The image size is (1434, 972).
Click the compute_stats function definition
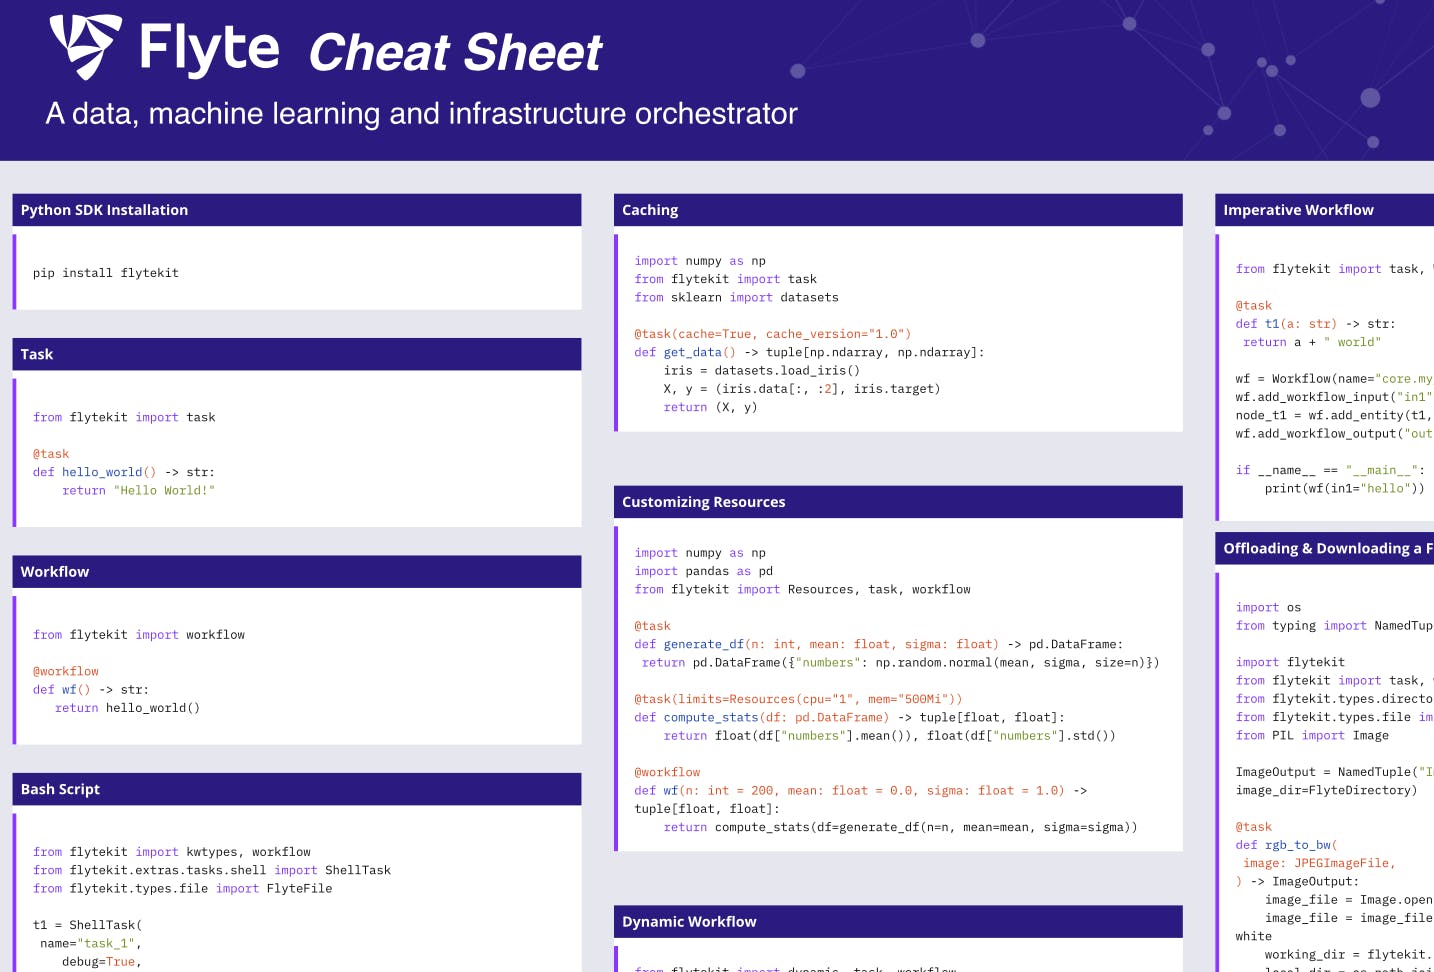click(x=711, y=717)
